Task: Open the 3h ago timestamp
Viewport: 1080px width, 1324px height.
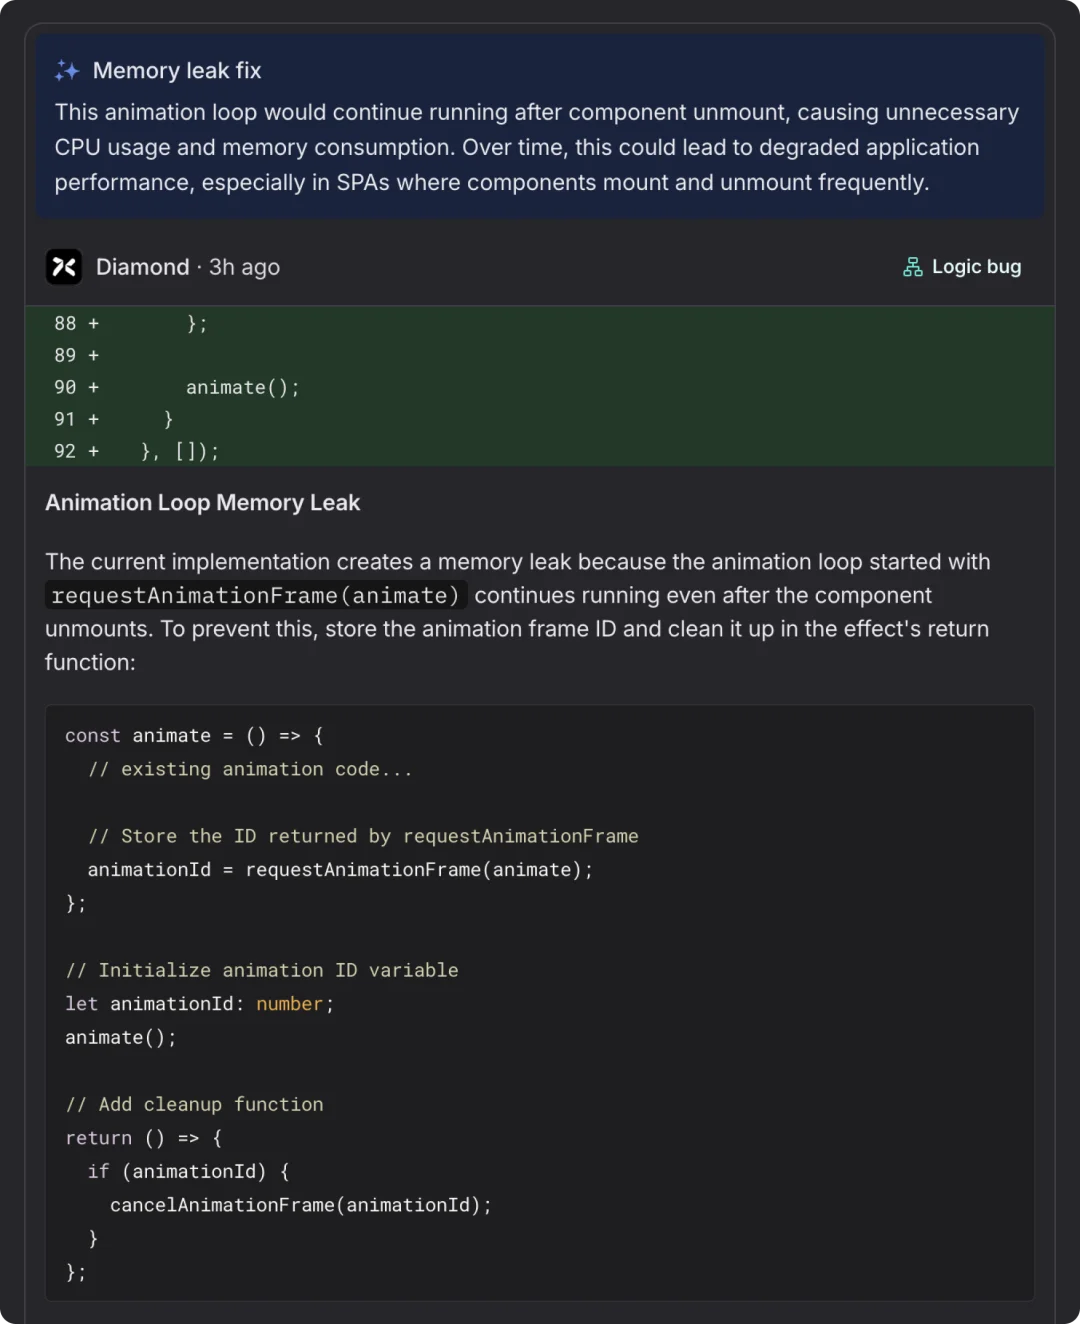Action: point(244,267)
